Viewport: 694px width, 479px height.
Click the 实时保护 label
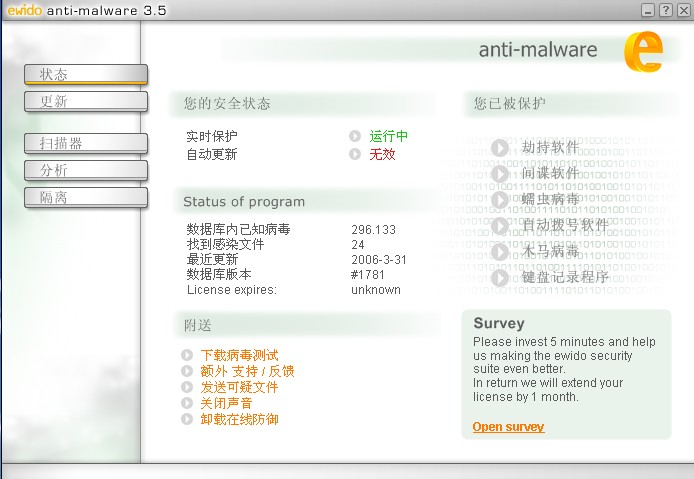[212, 136]
